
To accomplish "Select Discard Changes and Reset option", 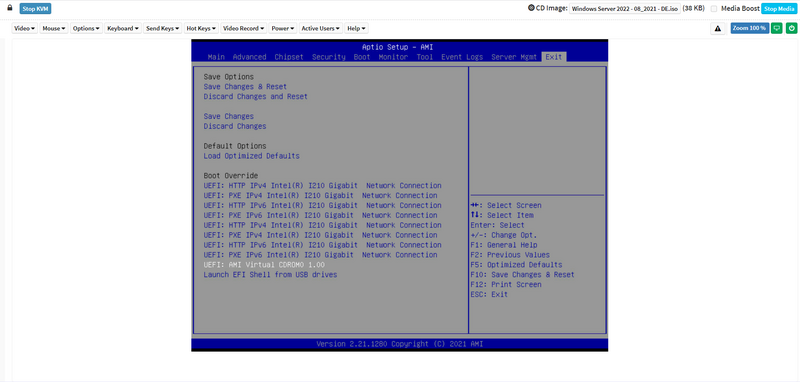I will click(256, 96).
